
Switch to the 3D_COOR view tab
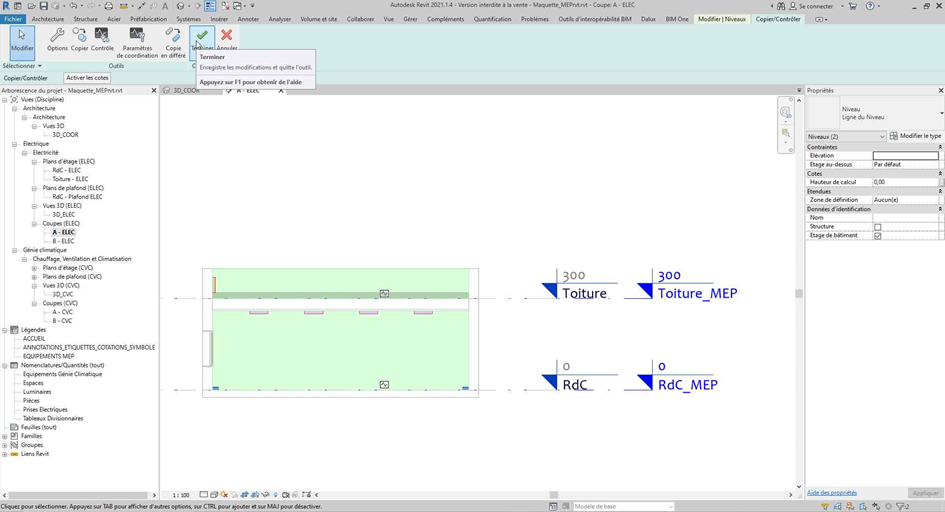tap(187, 90)
